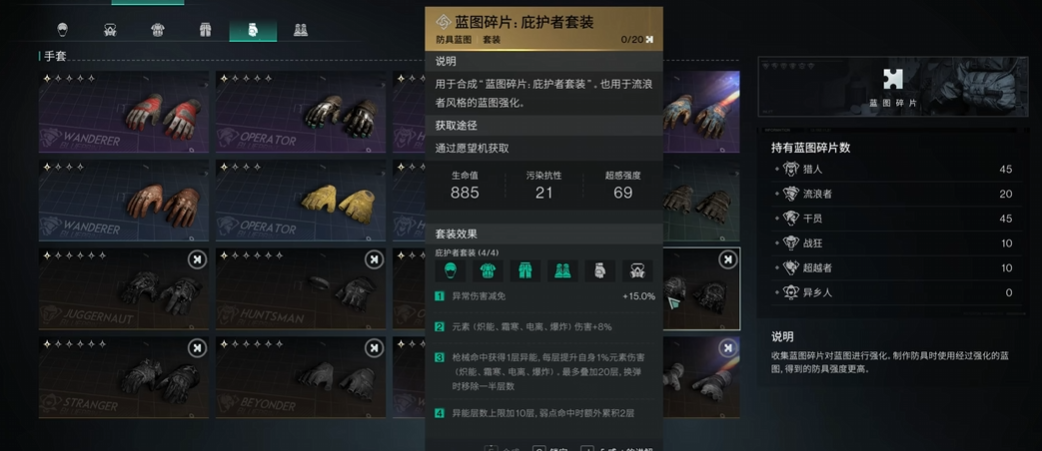Image resolution: width=1042 pixels, height=451 pixels.
Task: Open the yellow Operator gloves blueprint
Action: [300, 201]
